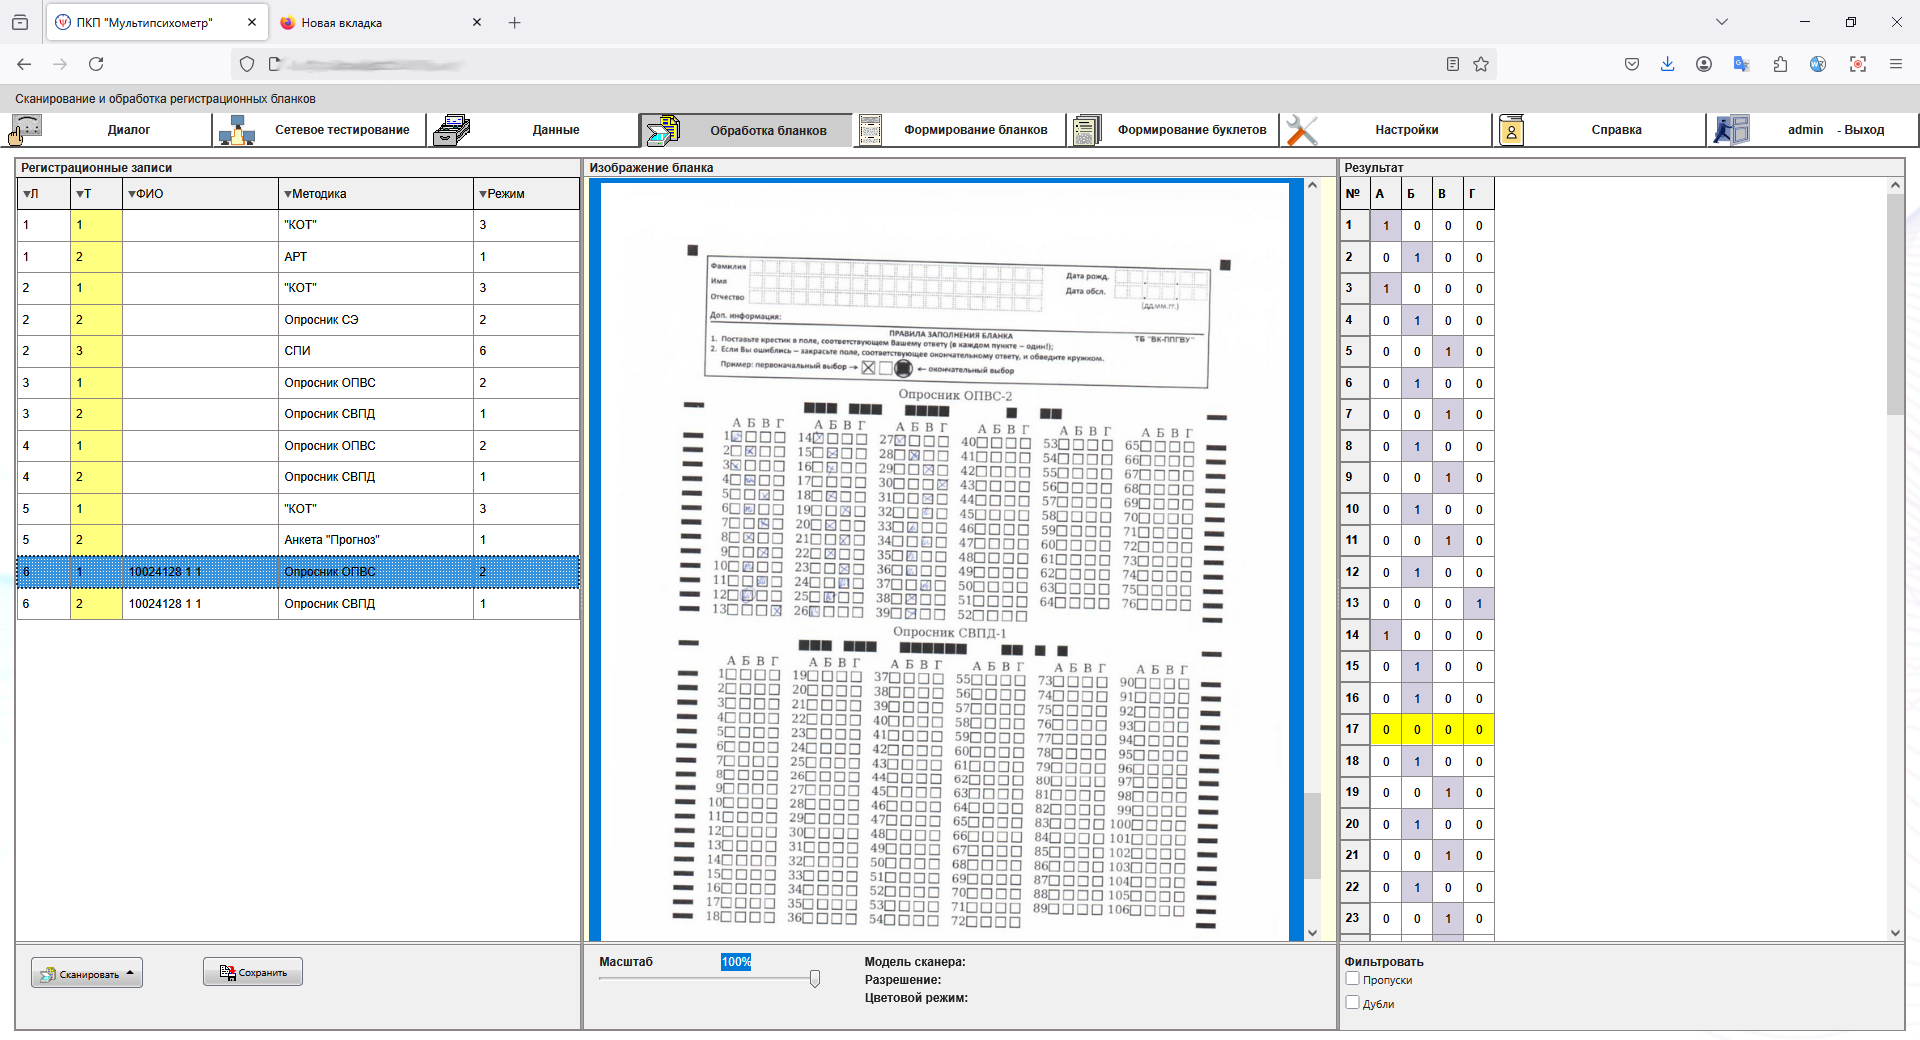This screenshot has width=1920, height=1040.
Task: Click the Сохранить button
Action: (x=253, y=972)
